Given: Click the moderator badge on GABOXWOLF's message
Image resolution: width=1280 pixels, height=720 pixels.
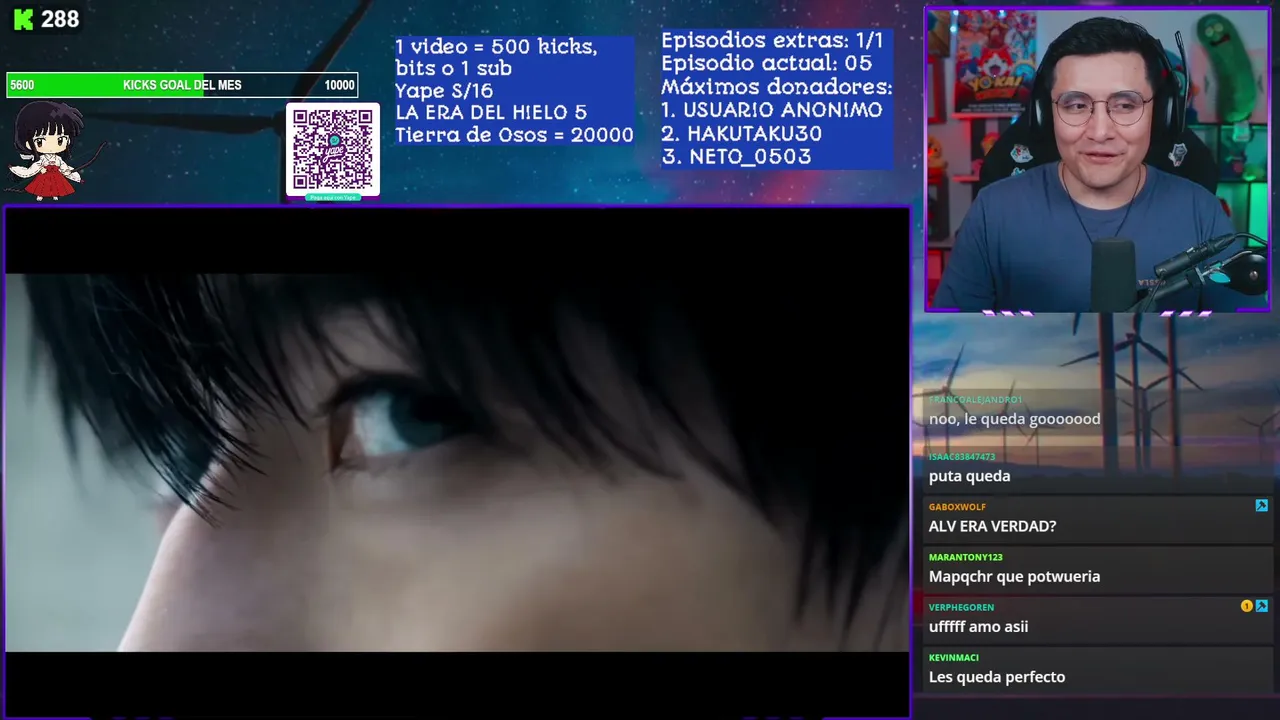Looking at the screenshot, I should [x=1261, y=506].
